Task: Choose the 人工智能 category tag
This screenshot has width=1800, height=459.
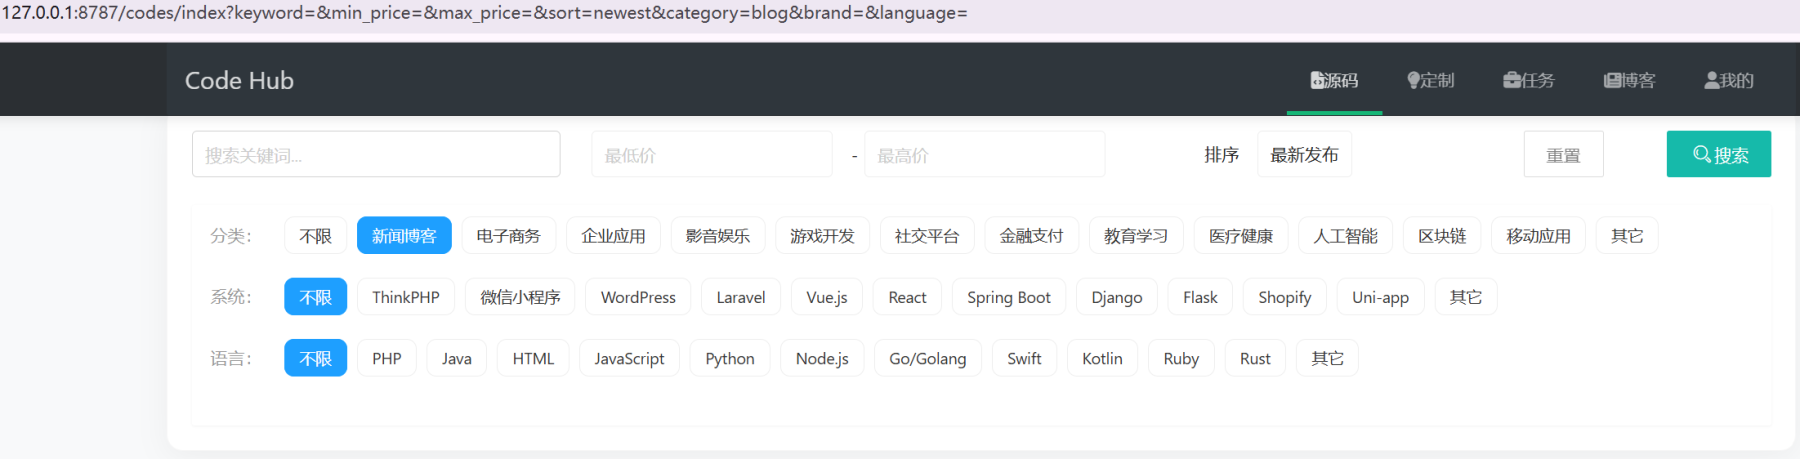Action: point(1345,236)
